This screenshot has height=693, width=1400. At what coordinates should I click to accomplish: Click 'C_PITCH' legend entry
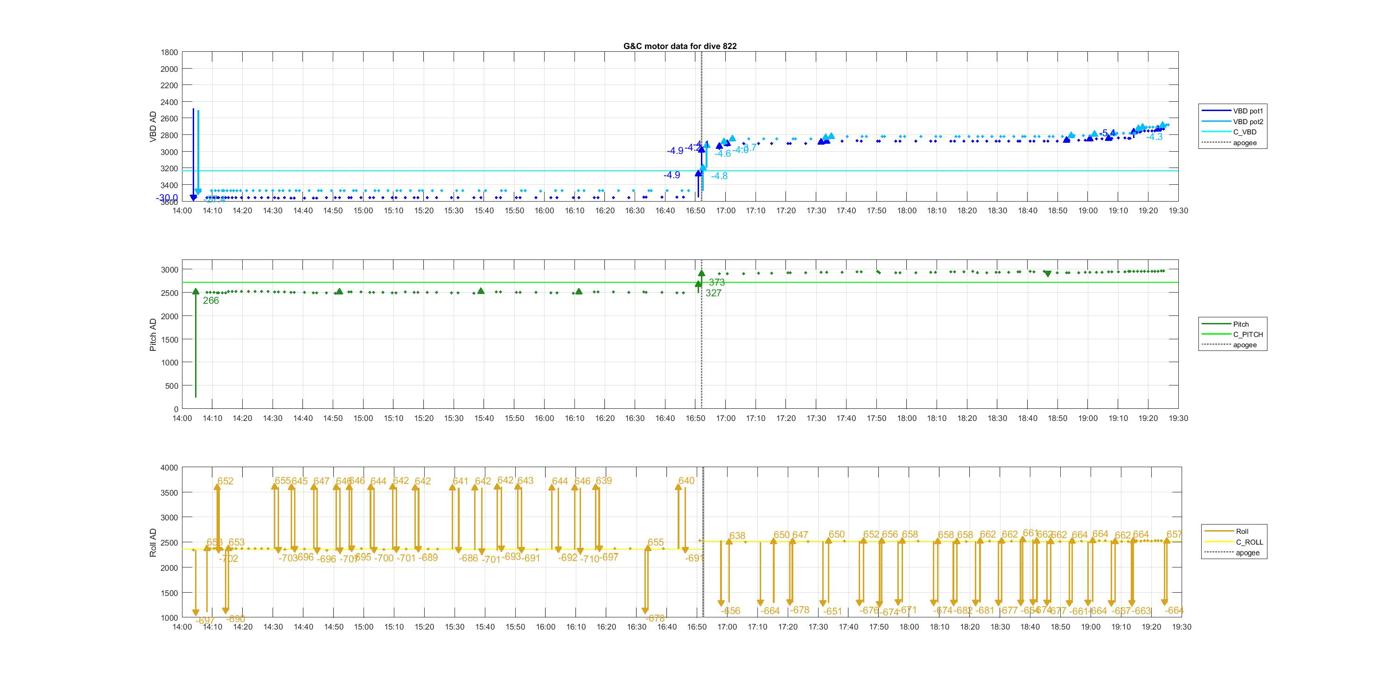coord(1248,335)
